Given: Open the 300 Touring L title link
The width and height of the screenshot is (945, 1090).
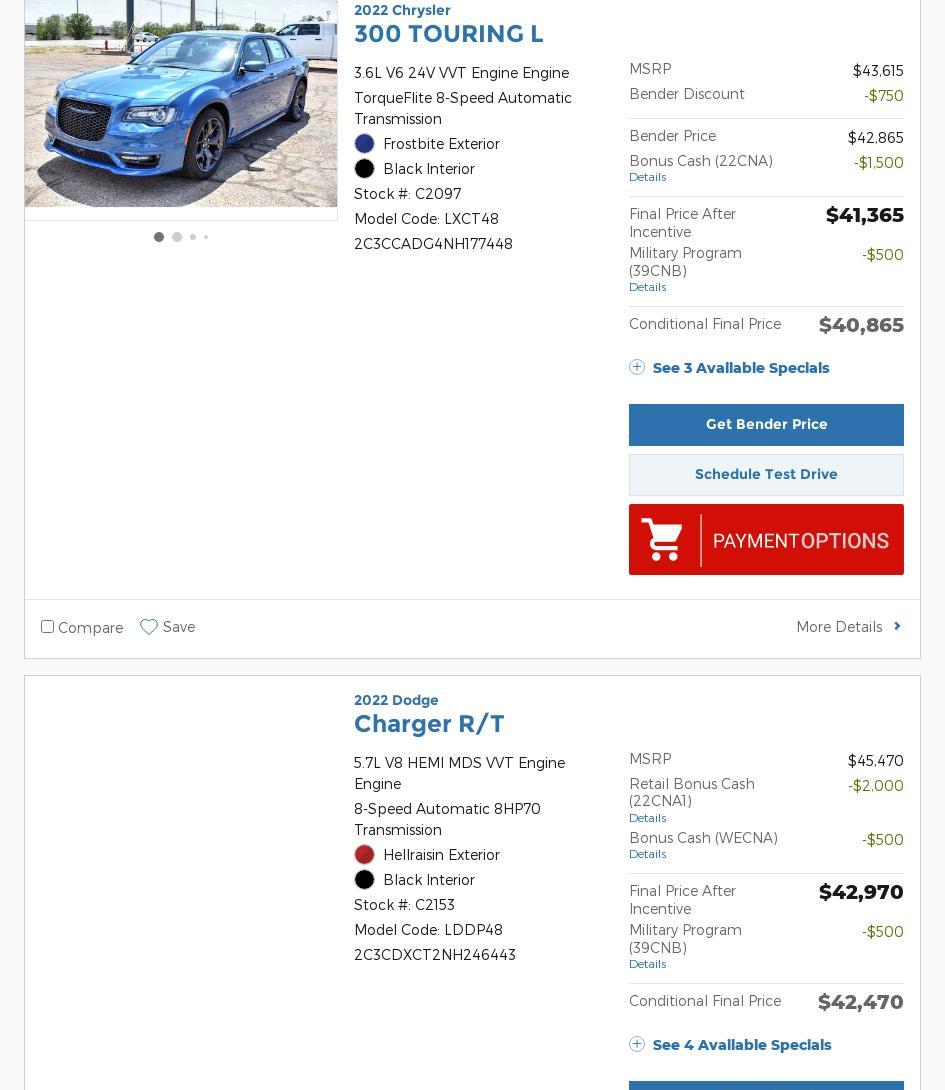Looking at the screenshot, I should pos(449,34).
